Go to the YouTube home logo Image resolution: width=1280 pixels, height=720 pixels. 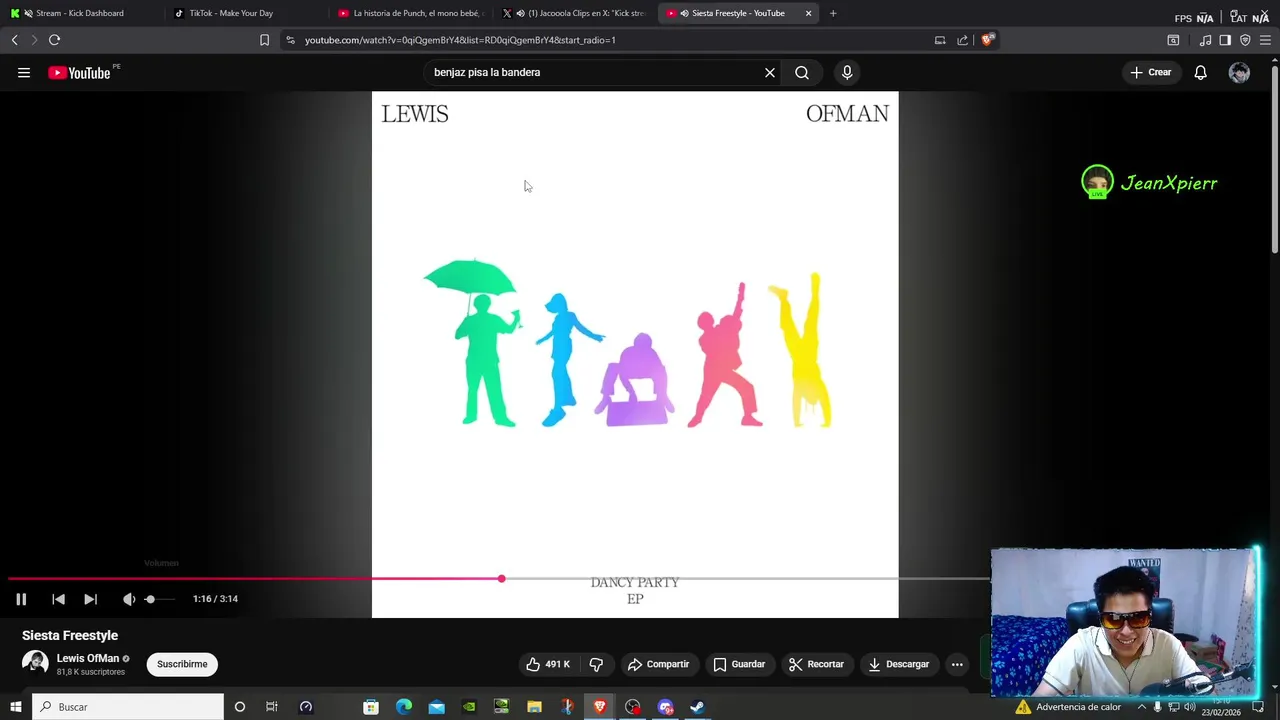[79, 72]
